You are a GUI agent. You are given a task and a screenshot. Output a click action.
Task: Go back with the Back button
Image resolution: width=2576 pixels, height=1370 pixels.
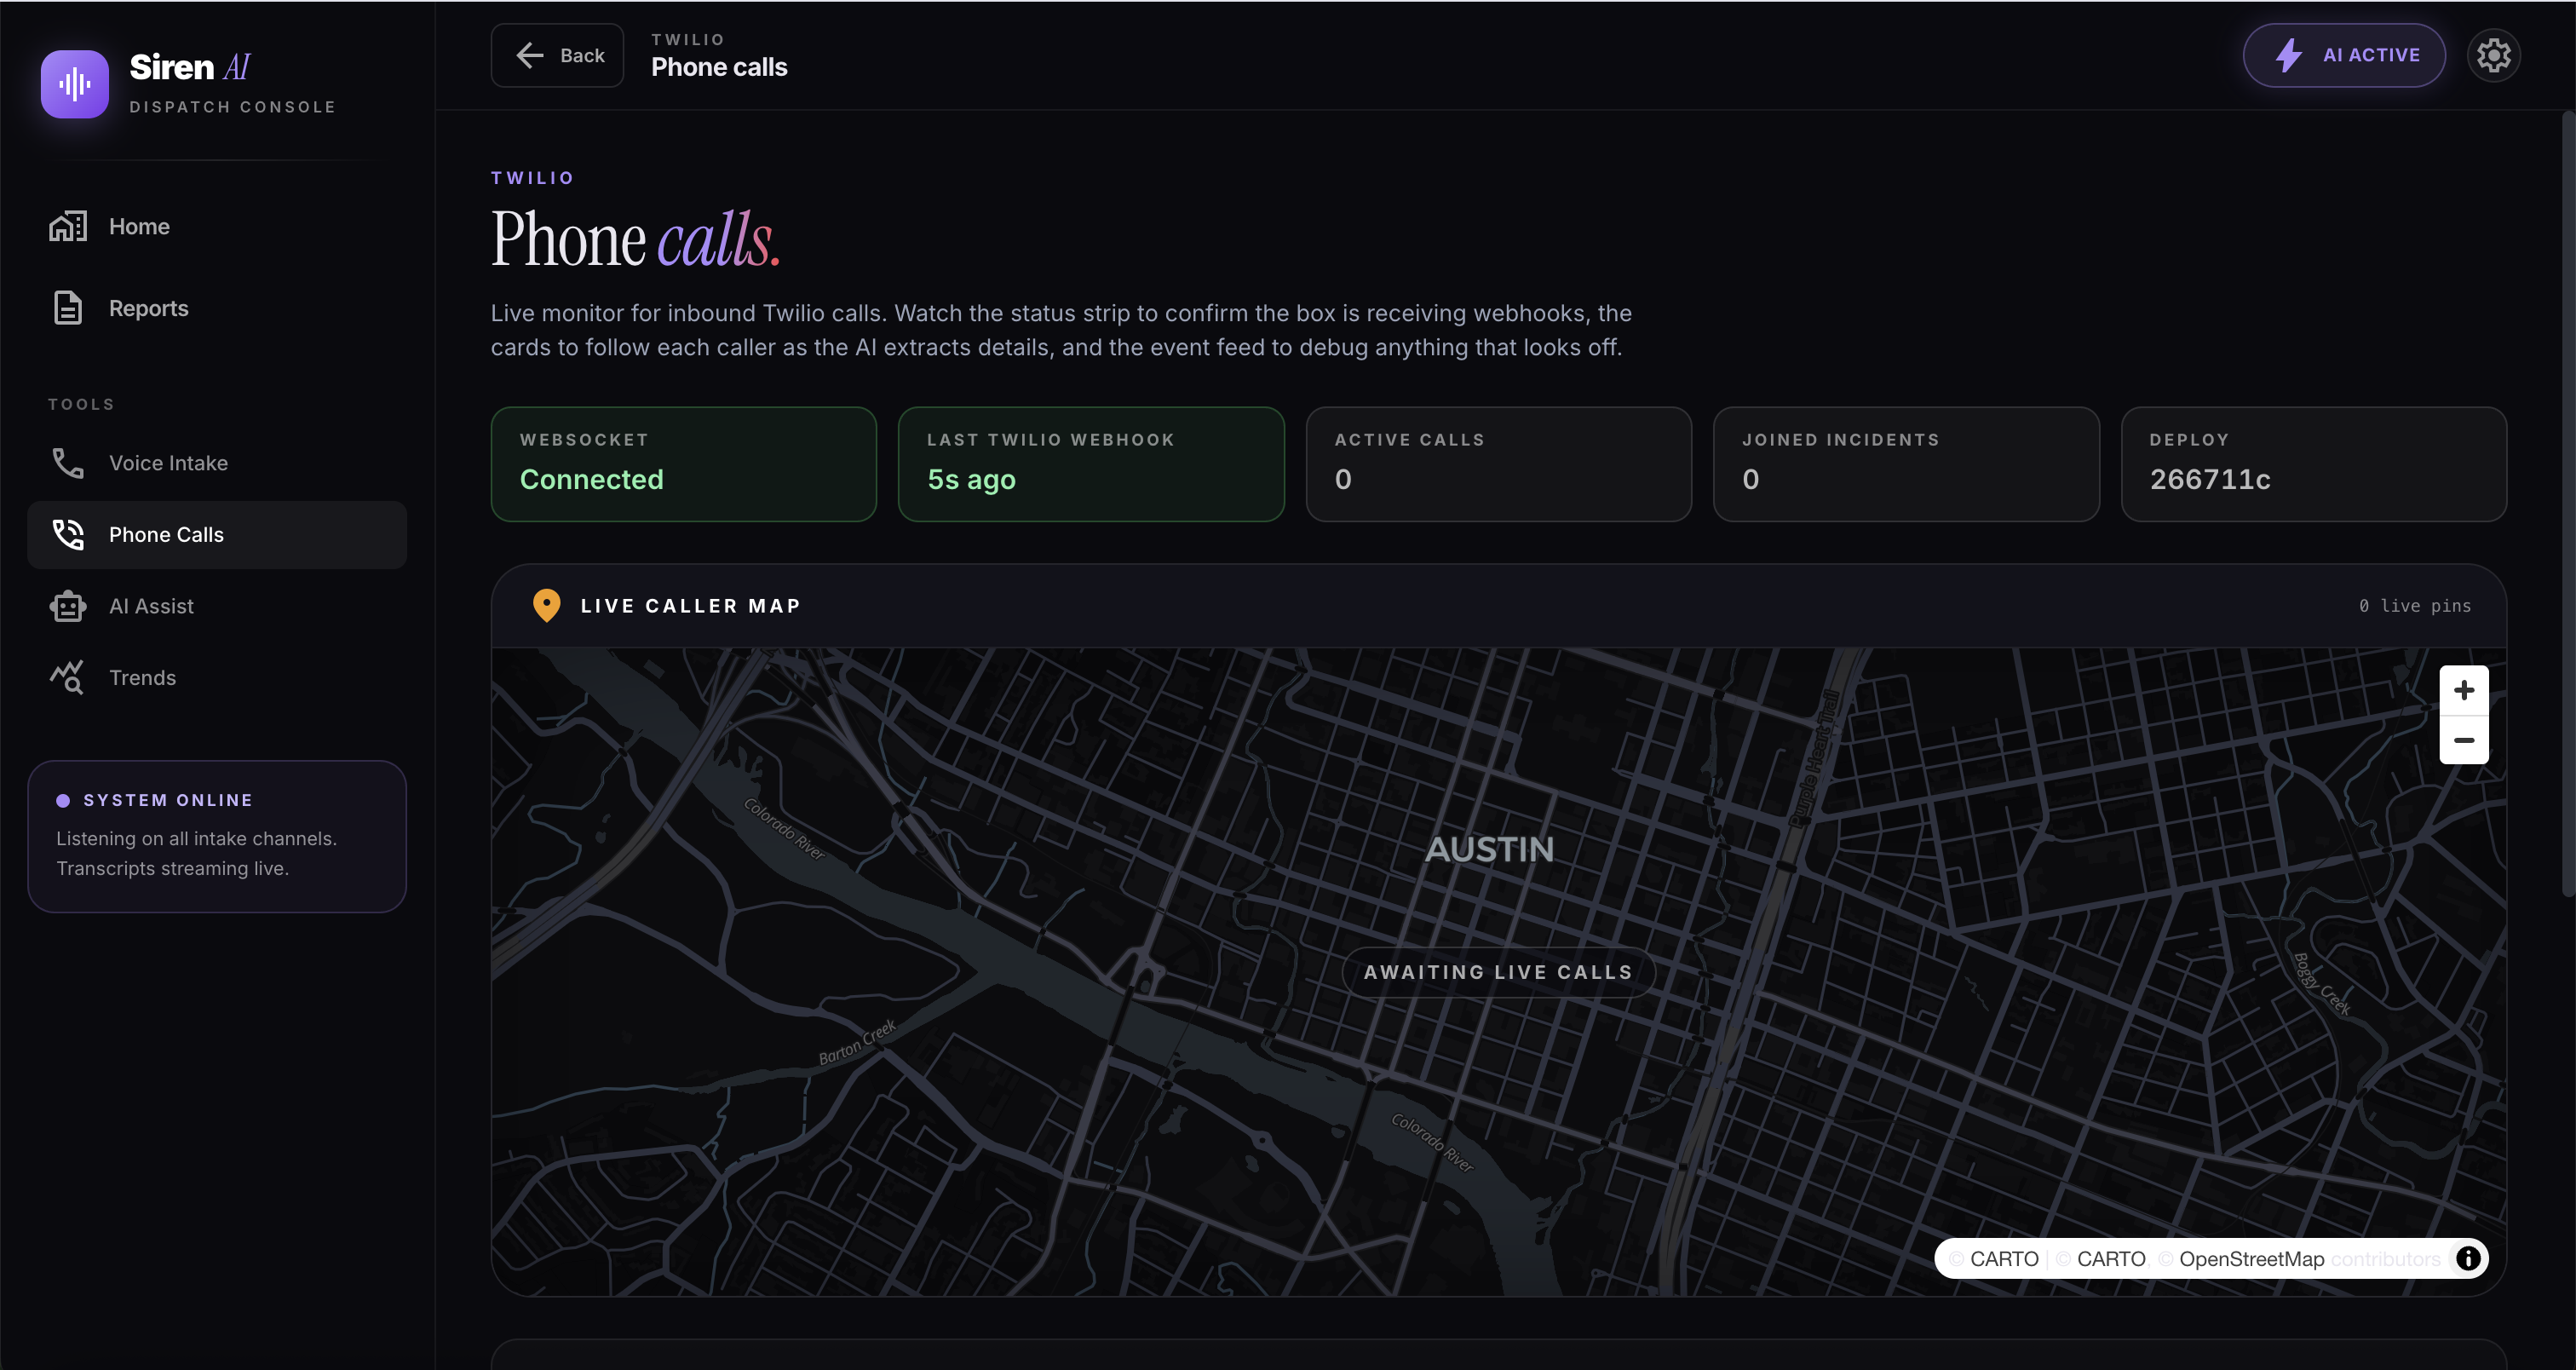[x=558, y=56]
